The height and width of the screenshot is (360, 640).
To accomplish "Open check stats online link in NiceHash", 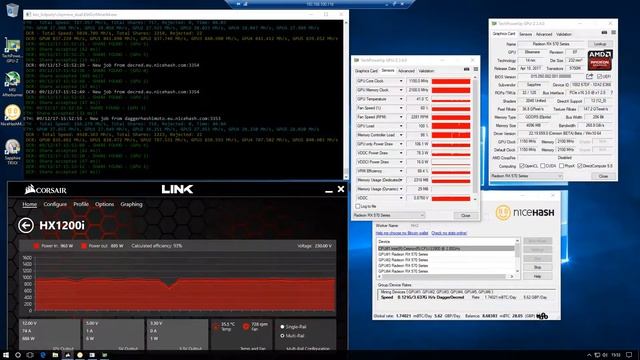I will click(449, 233).
